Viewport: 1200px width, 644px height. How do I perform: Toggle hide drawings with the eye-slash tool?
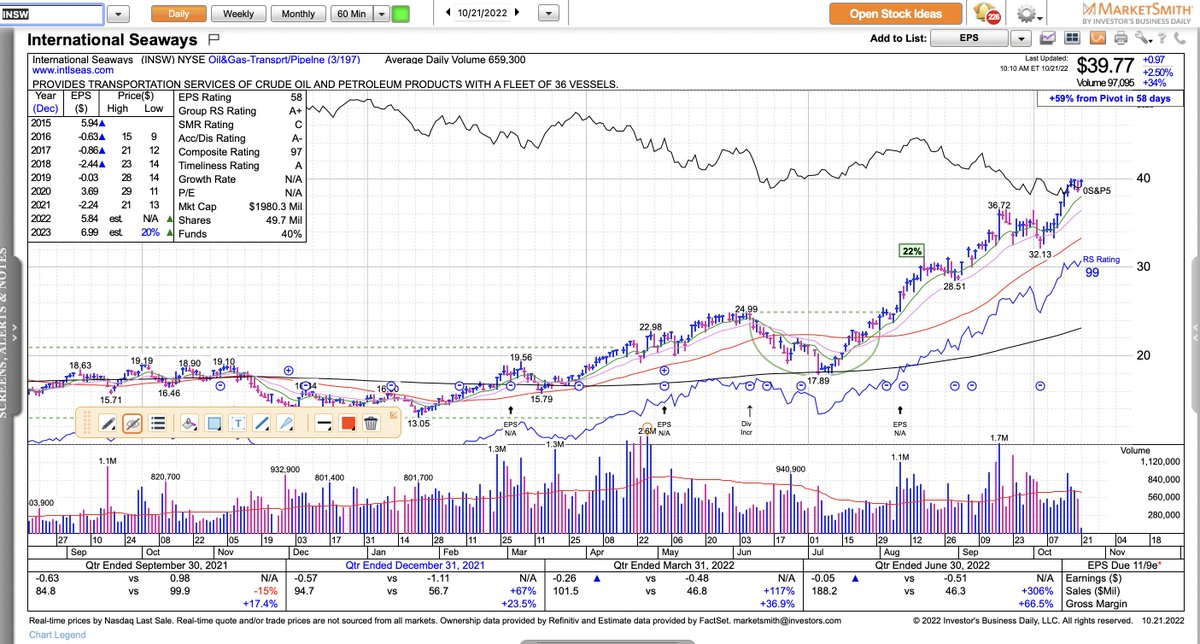(132, 423)
